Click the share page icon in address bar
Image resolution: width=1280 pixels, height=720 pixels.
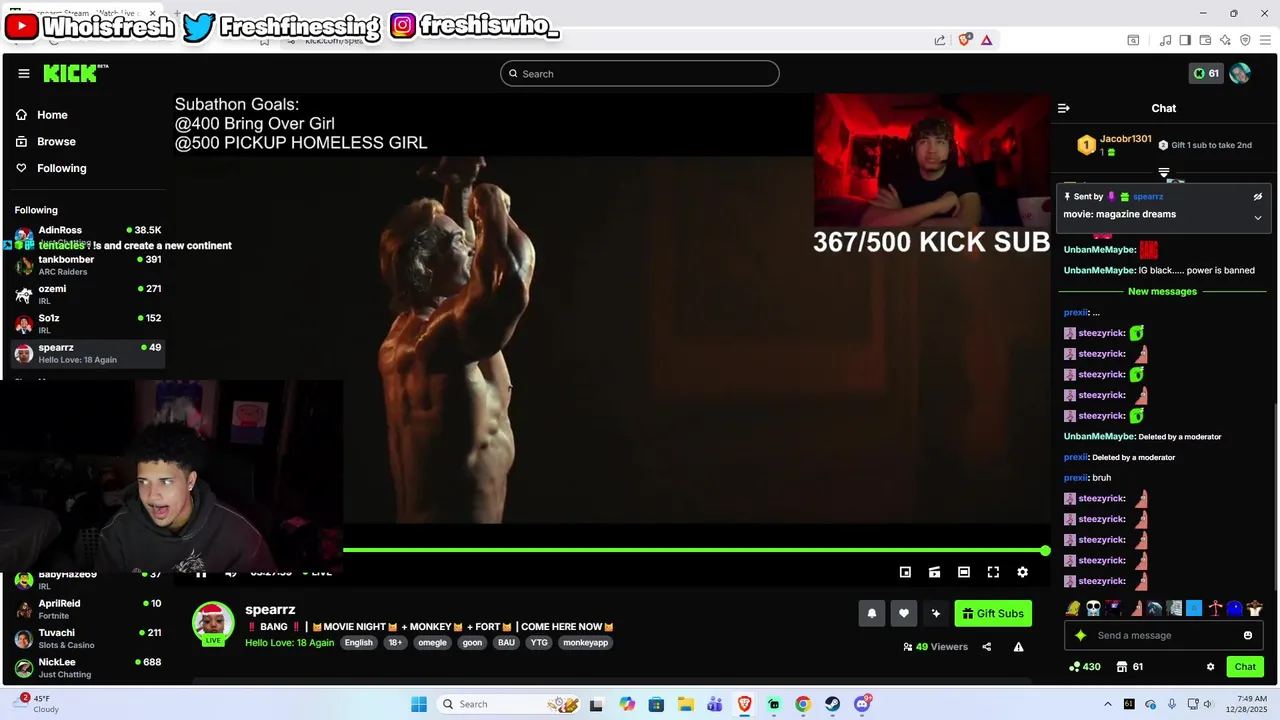(940, 40)
